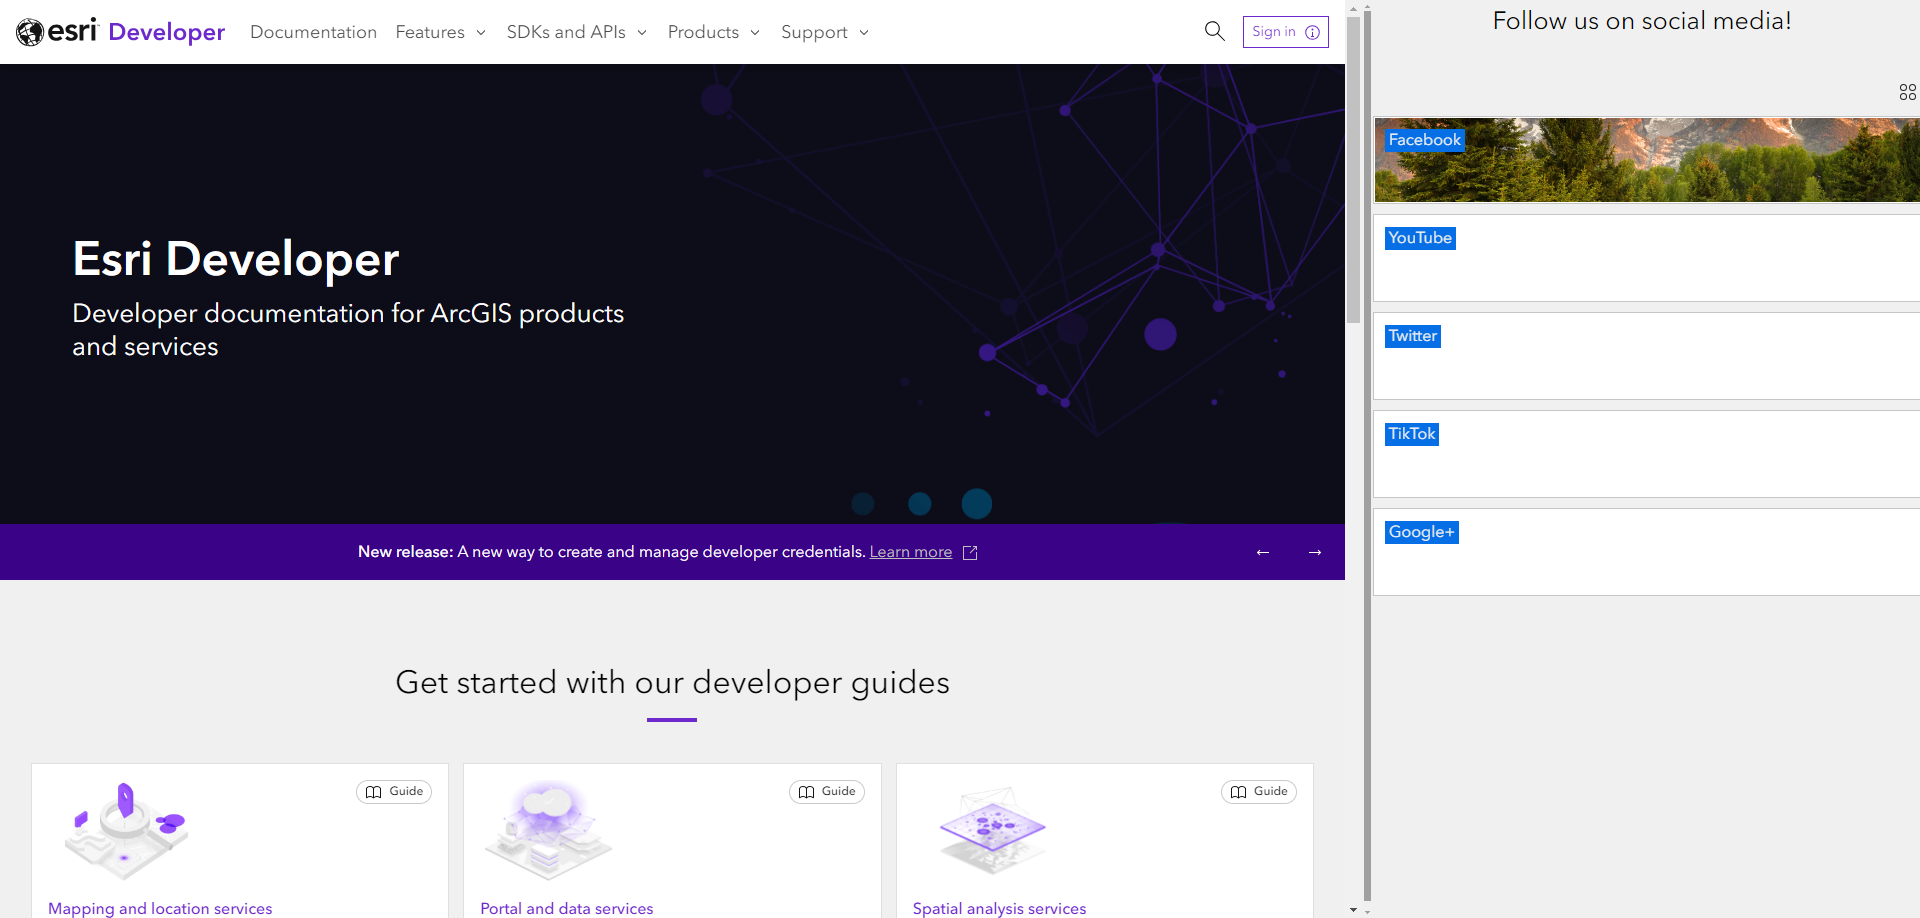This screenshot has height=918, width=1920.
Task: Open Guide for Spatial analysis services
Action: tap(1259, 791)
